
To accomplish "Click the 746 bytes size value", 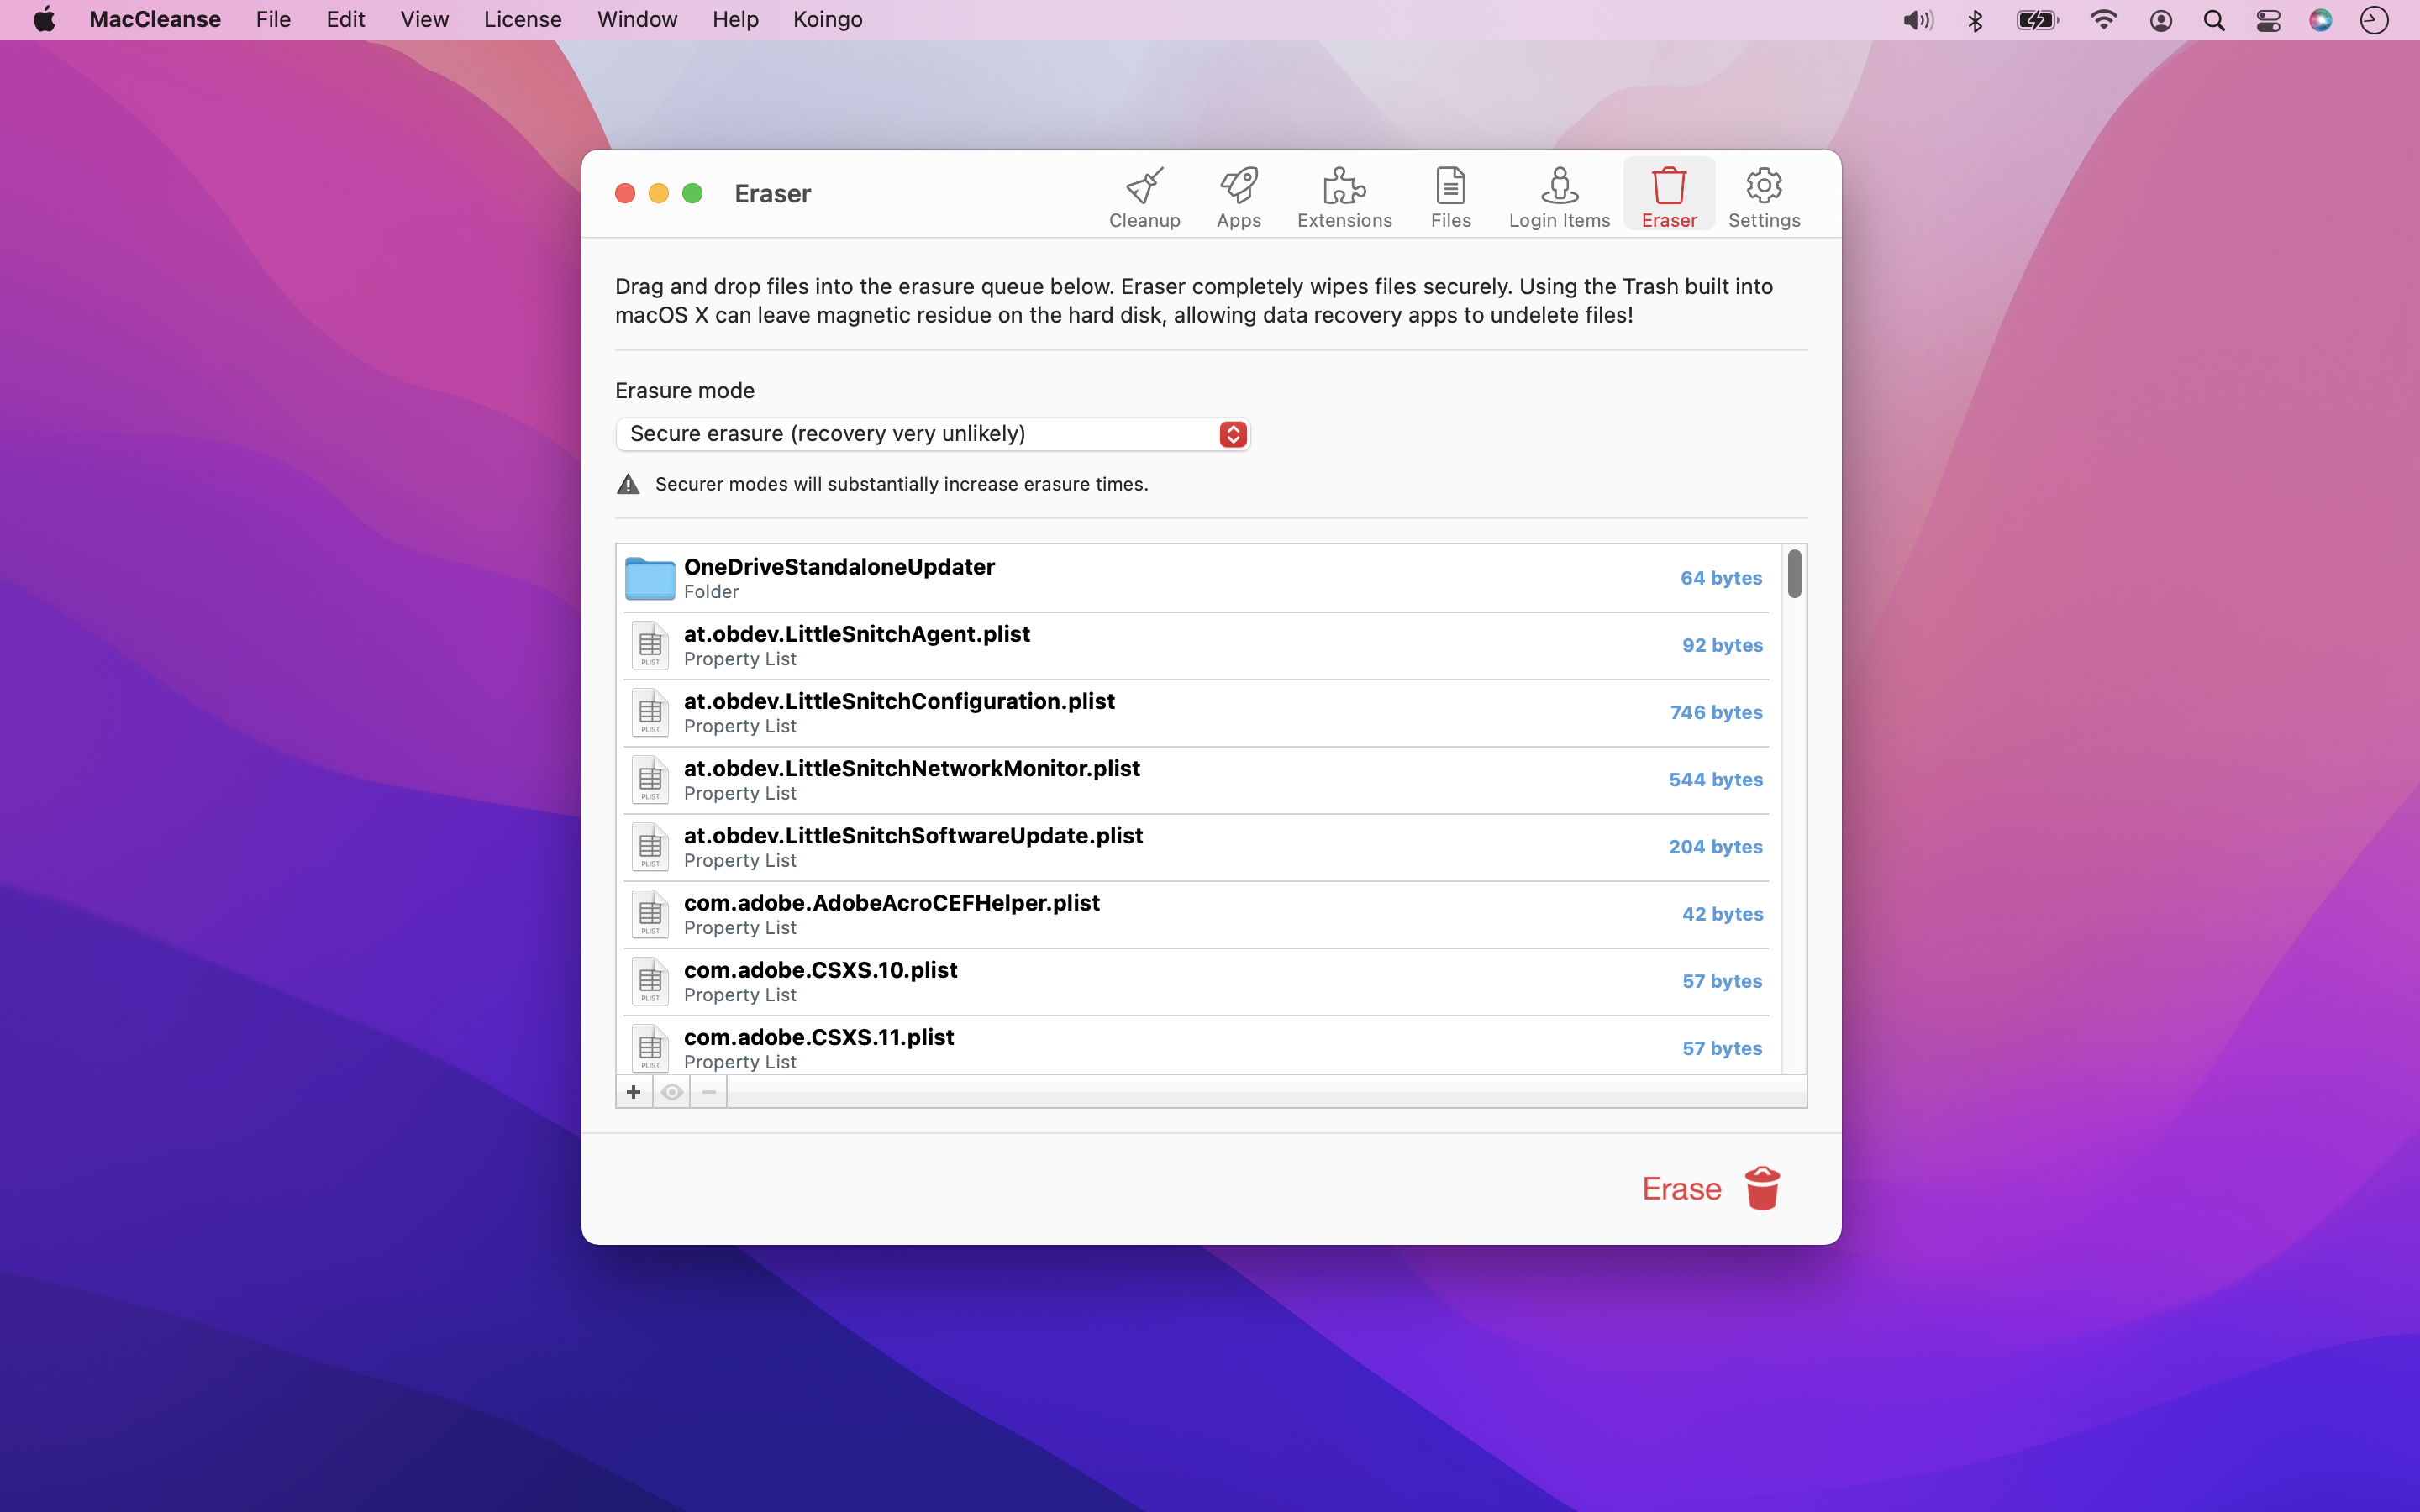I will tap(1716, 712).
